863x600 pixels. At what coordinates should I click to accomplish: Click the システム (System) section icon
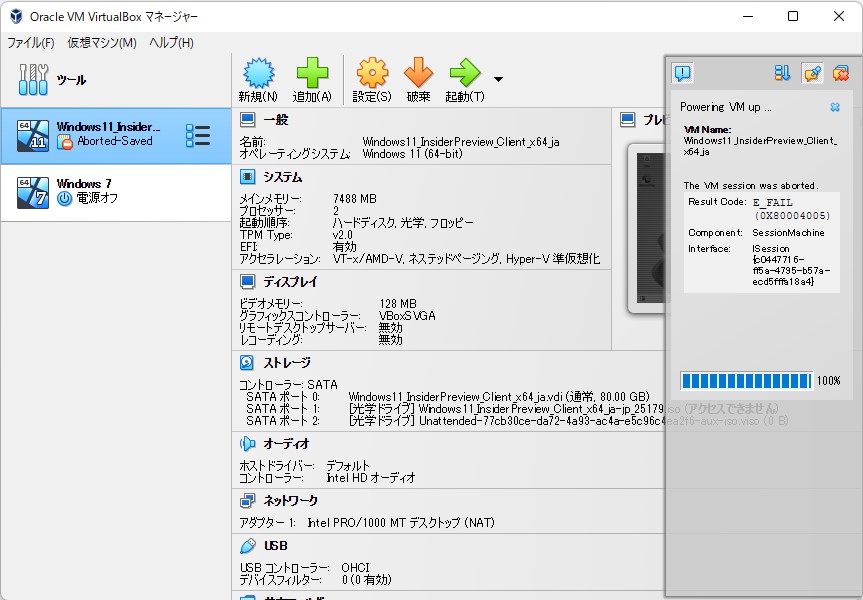pos(248,177)
